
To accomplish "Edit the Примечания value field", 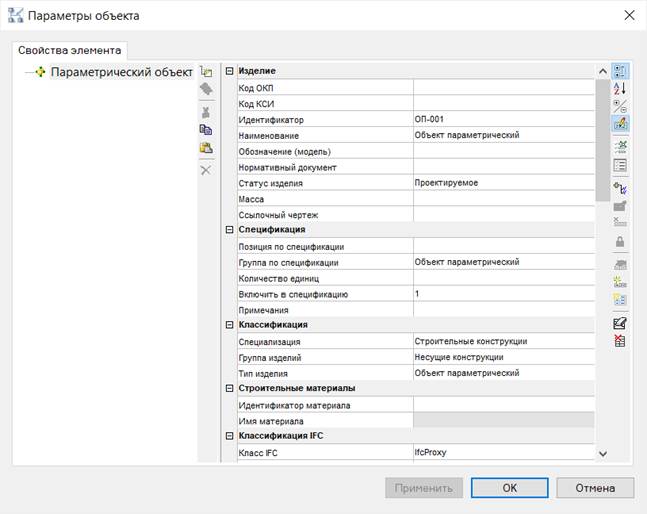I will tap(504, 310).
